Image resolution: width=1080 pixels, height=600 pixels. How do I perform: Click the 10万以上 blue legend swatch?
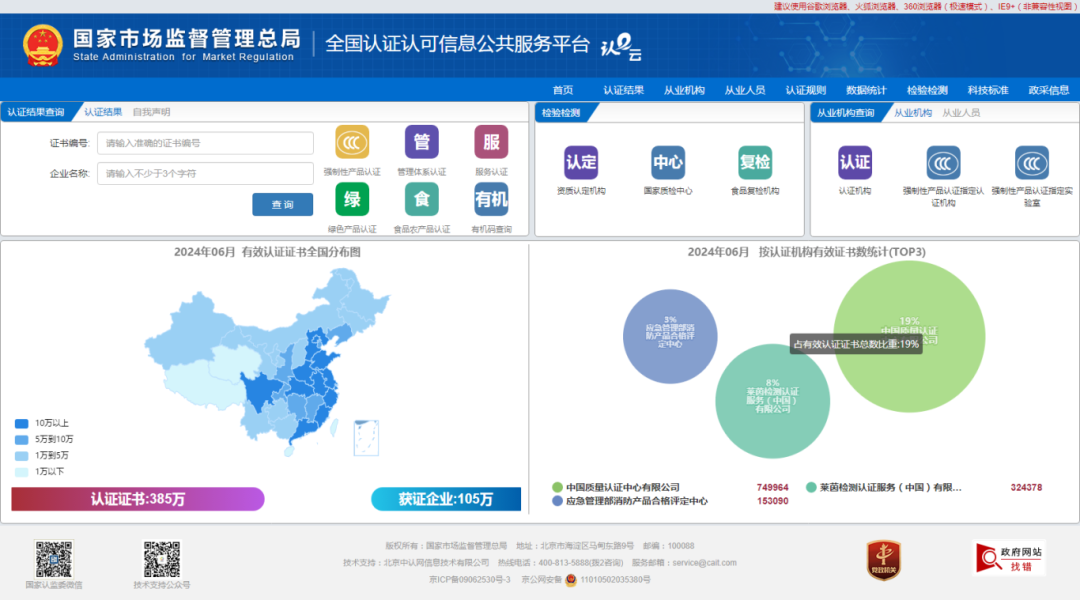[22, 423]
